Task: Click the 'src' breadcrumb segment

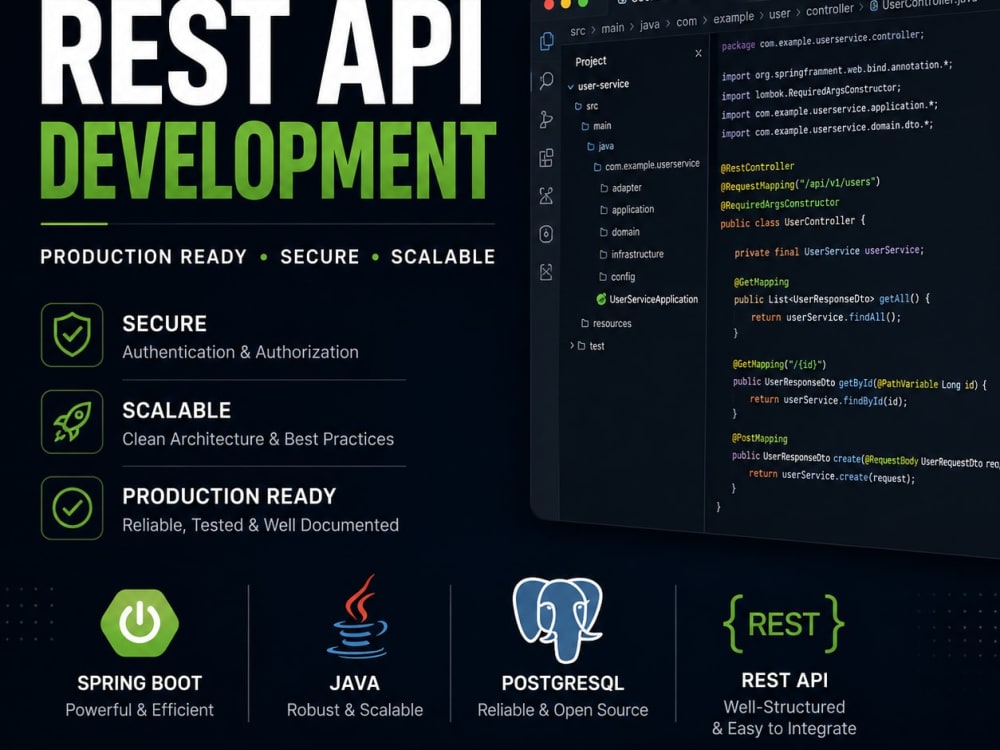Action: (577, 31)
